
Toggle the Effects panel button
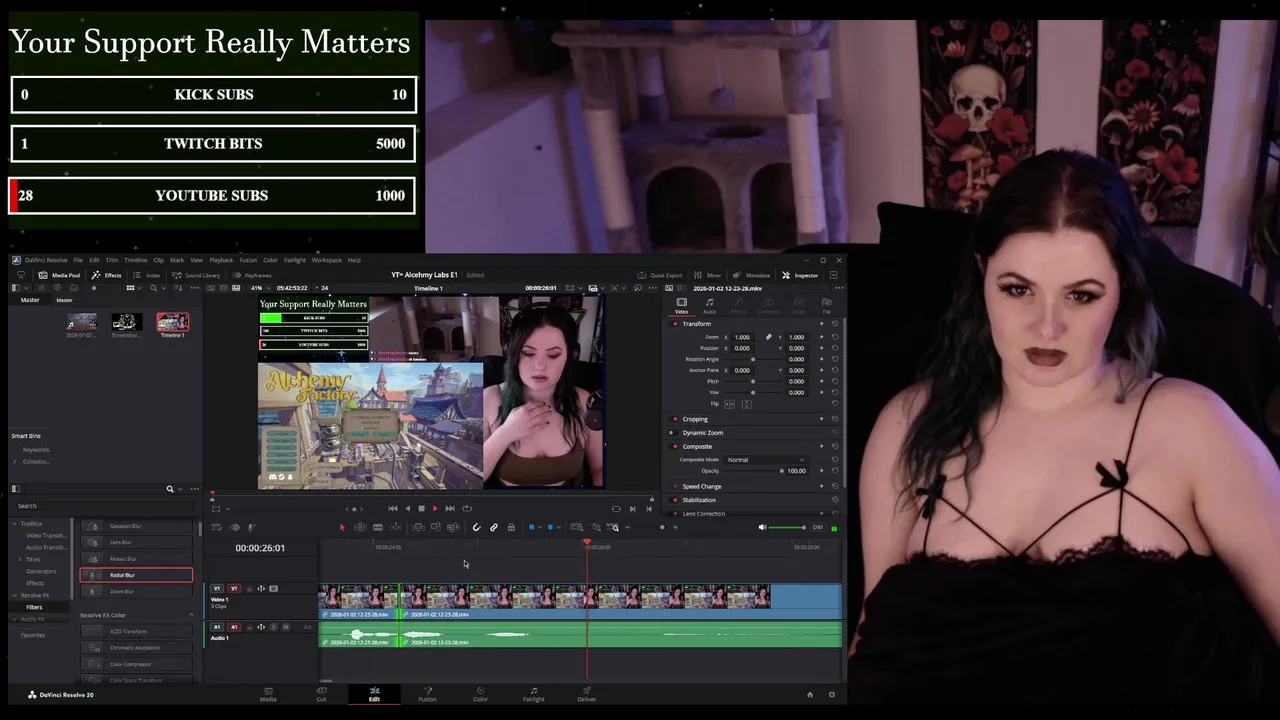[107, 275]
